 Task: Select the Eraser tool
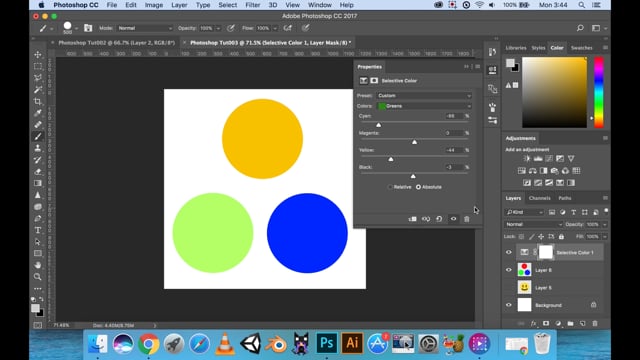click(38, 171)
